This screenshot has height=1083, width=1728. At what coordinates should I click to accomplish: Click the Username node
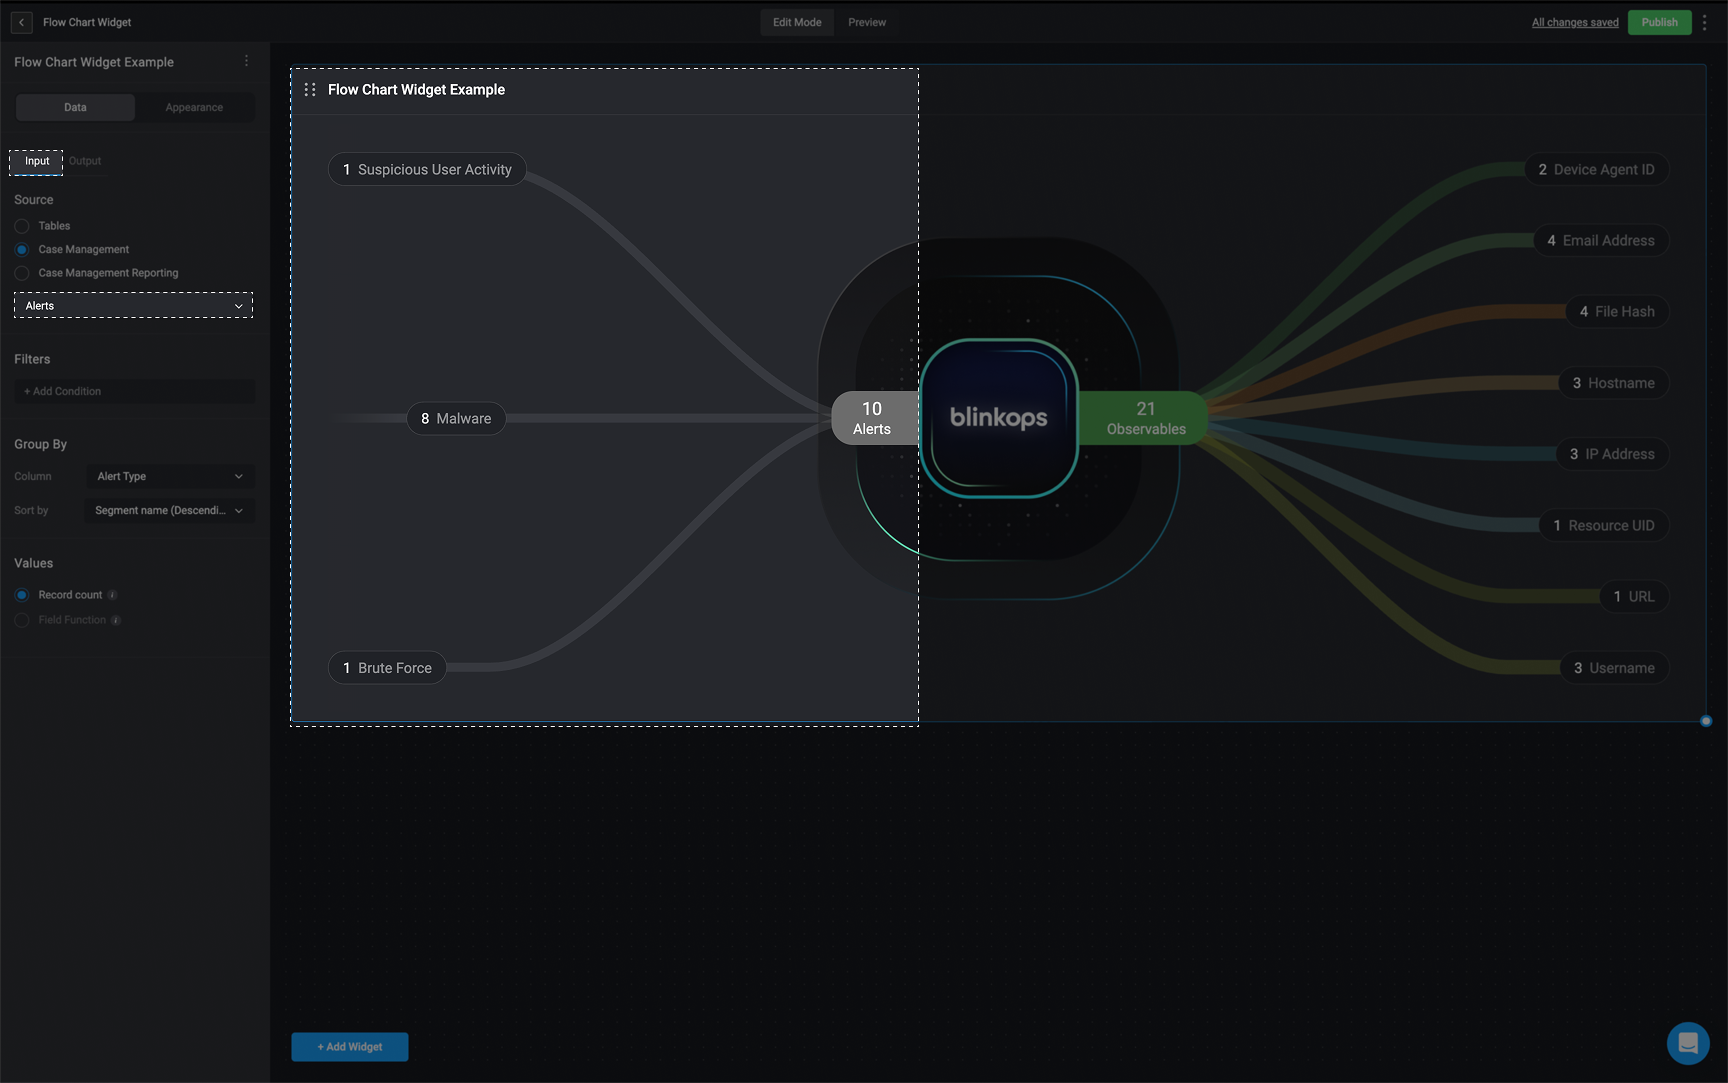click(x=1614, y=667)
